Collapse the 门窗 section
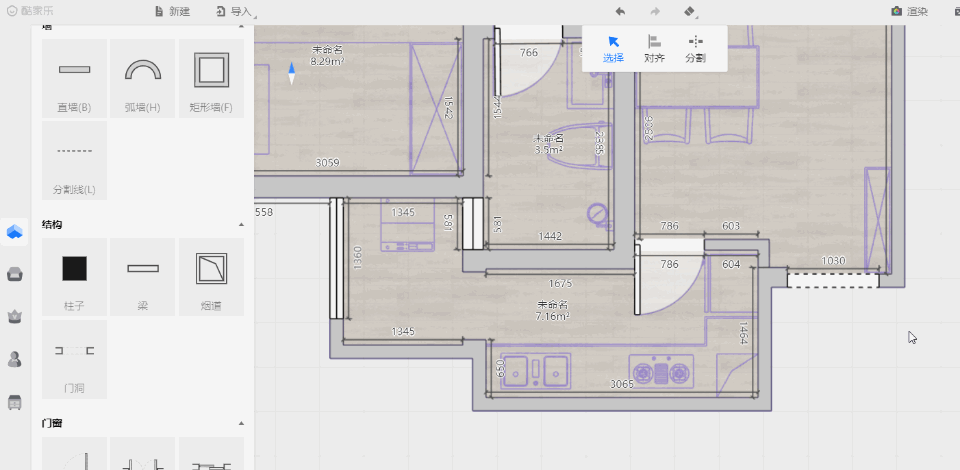Screen dimensions: 960x470 (x=240, y=423)
